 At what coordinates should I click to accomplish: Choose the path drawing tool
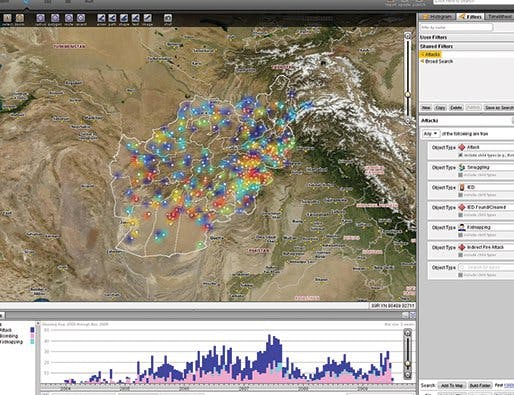[113, 18]
